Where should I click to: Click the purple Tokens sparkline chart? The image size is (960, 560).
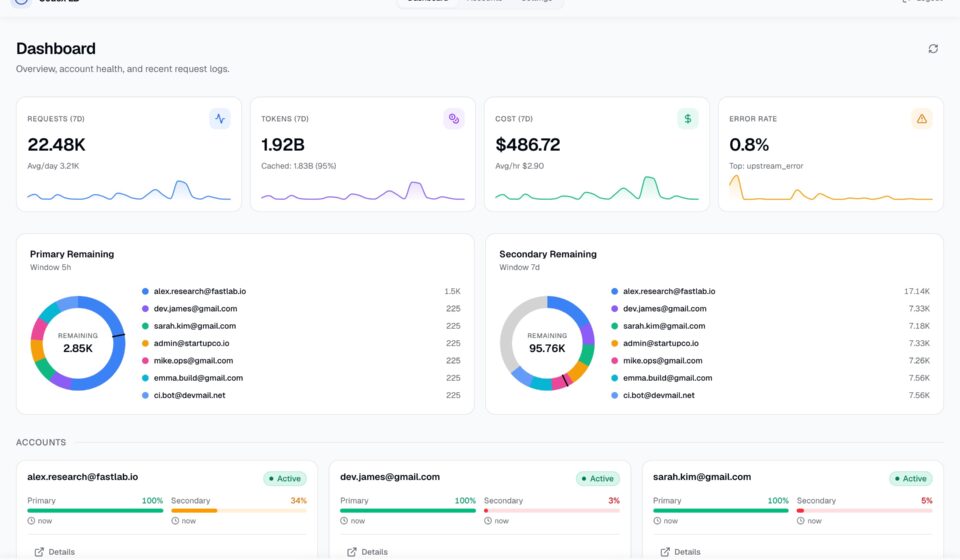[362, 190]
